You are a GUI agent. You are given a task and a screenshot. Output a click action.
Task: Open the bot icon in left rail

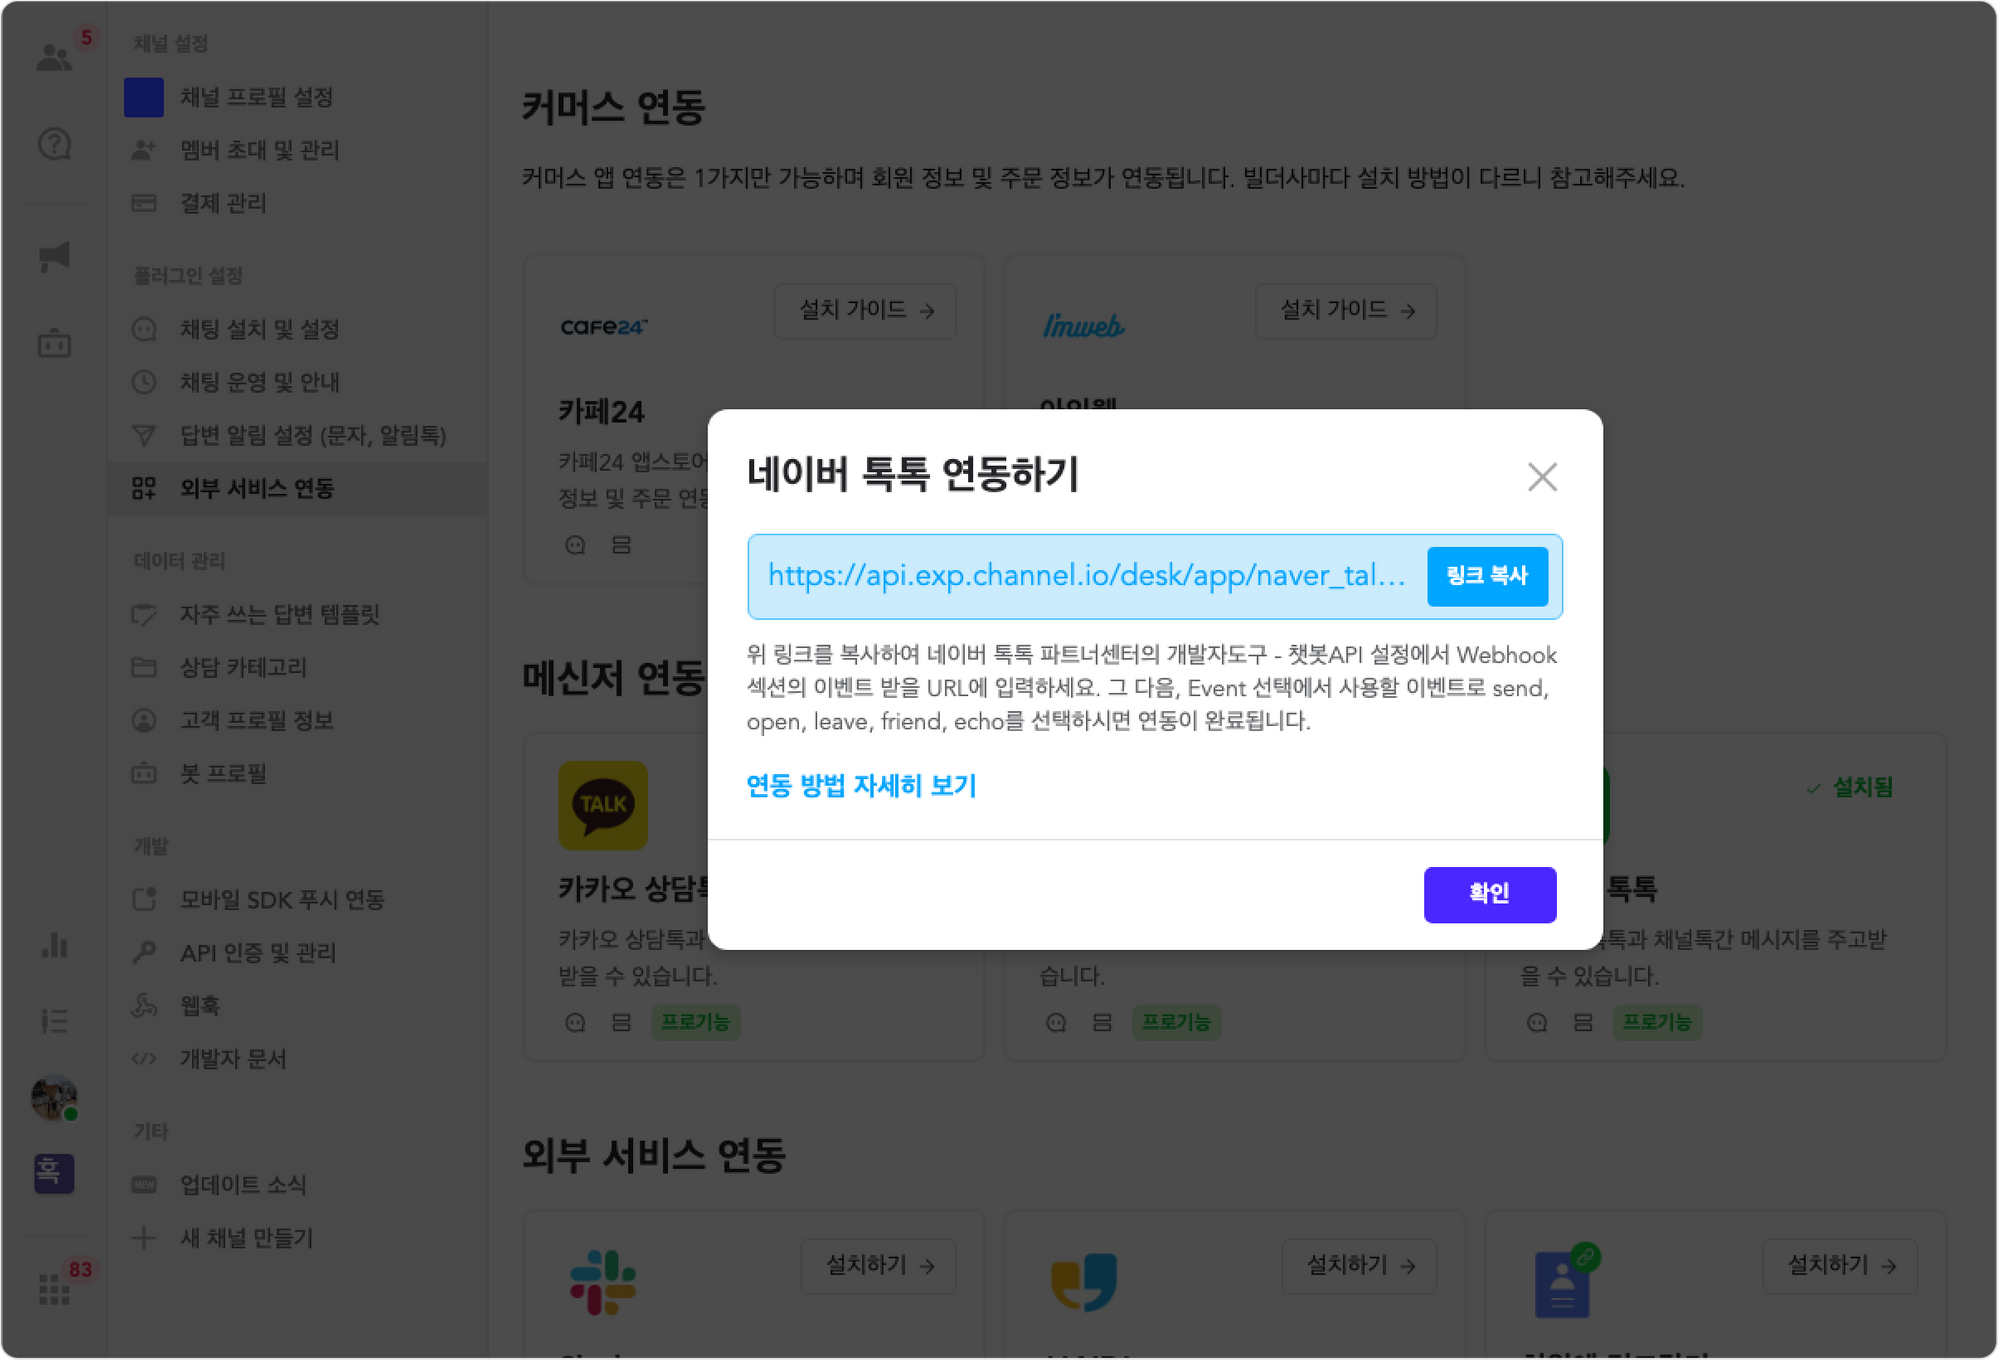click(x=54, y=344)
